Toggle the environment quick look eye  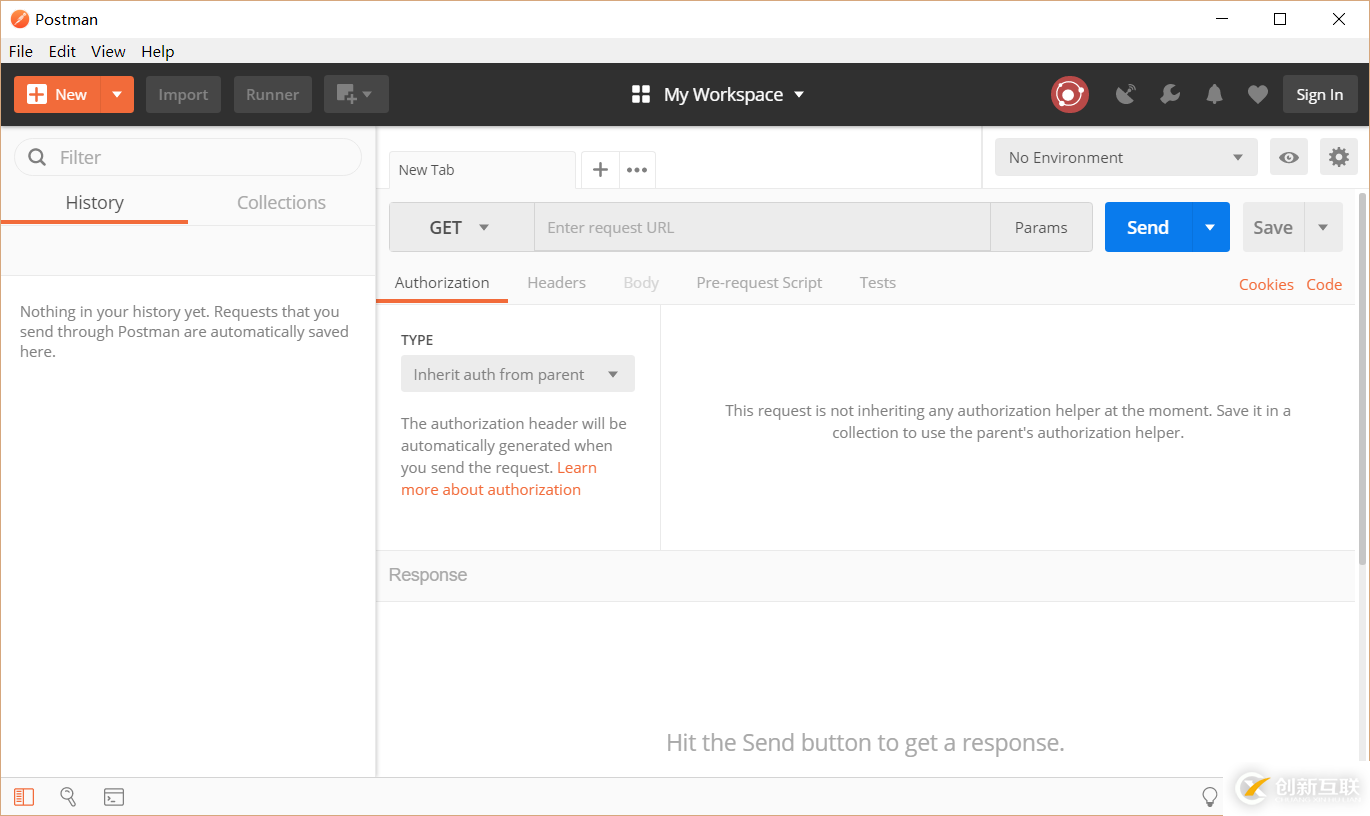[1289, 157]
